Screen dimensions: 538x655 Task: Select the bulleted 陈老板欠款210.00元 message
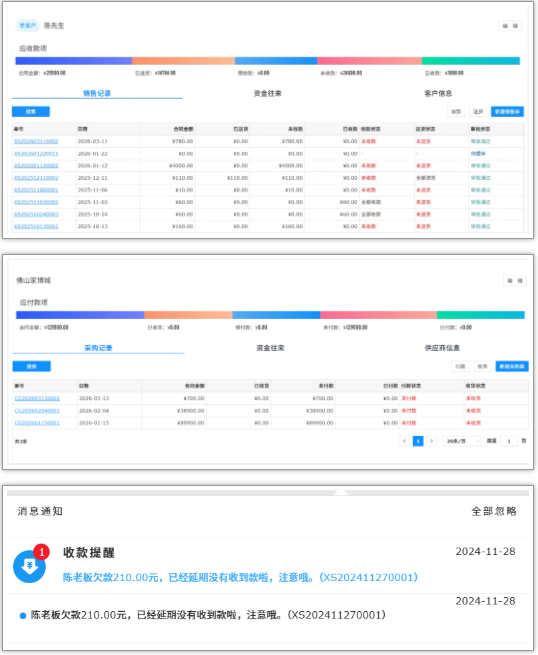tap(208, 615)
